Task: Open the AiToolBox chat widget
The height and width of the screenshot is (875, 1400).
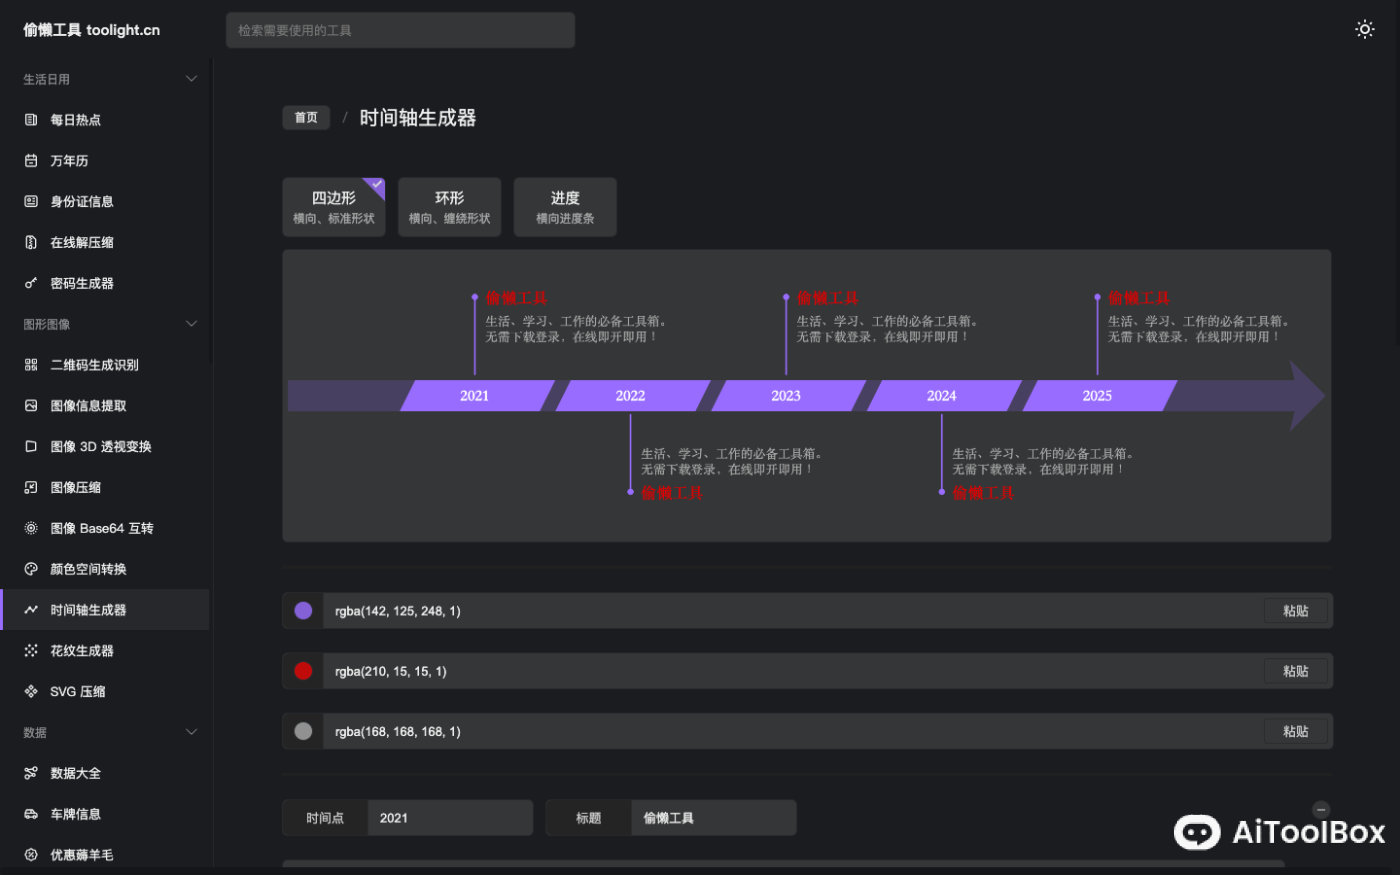Action: pos(1196,832)
